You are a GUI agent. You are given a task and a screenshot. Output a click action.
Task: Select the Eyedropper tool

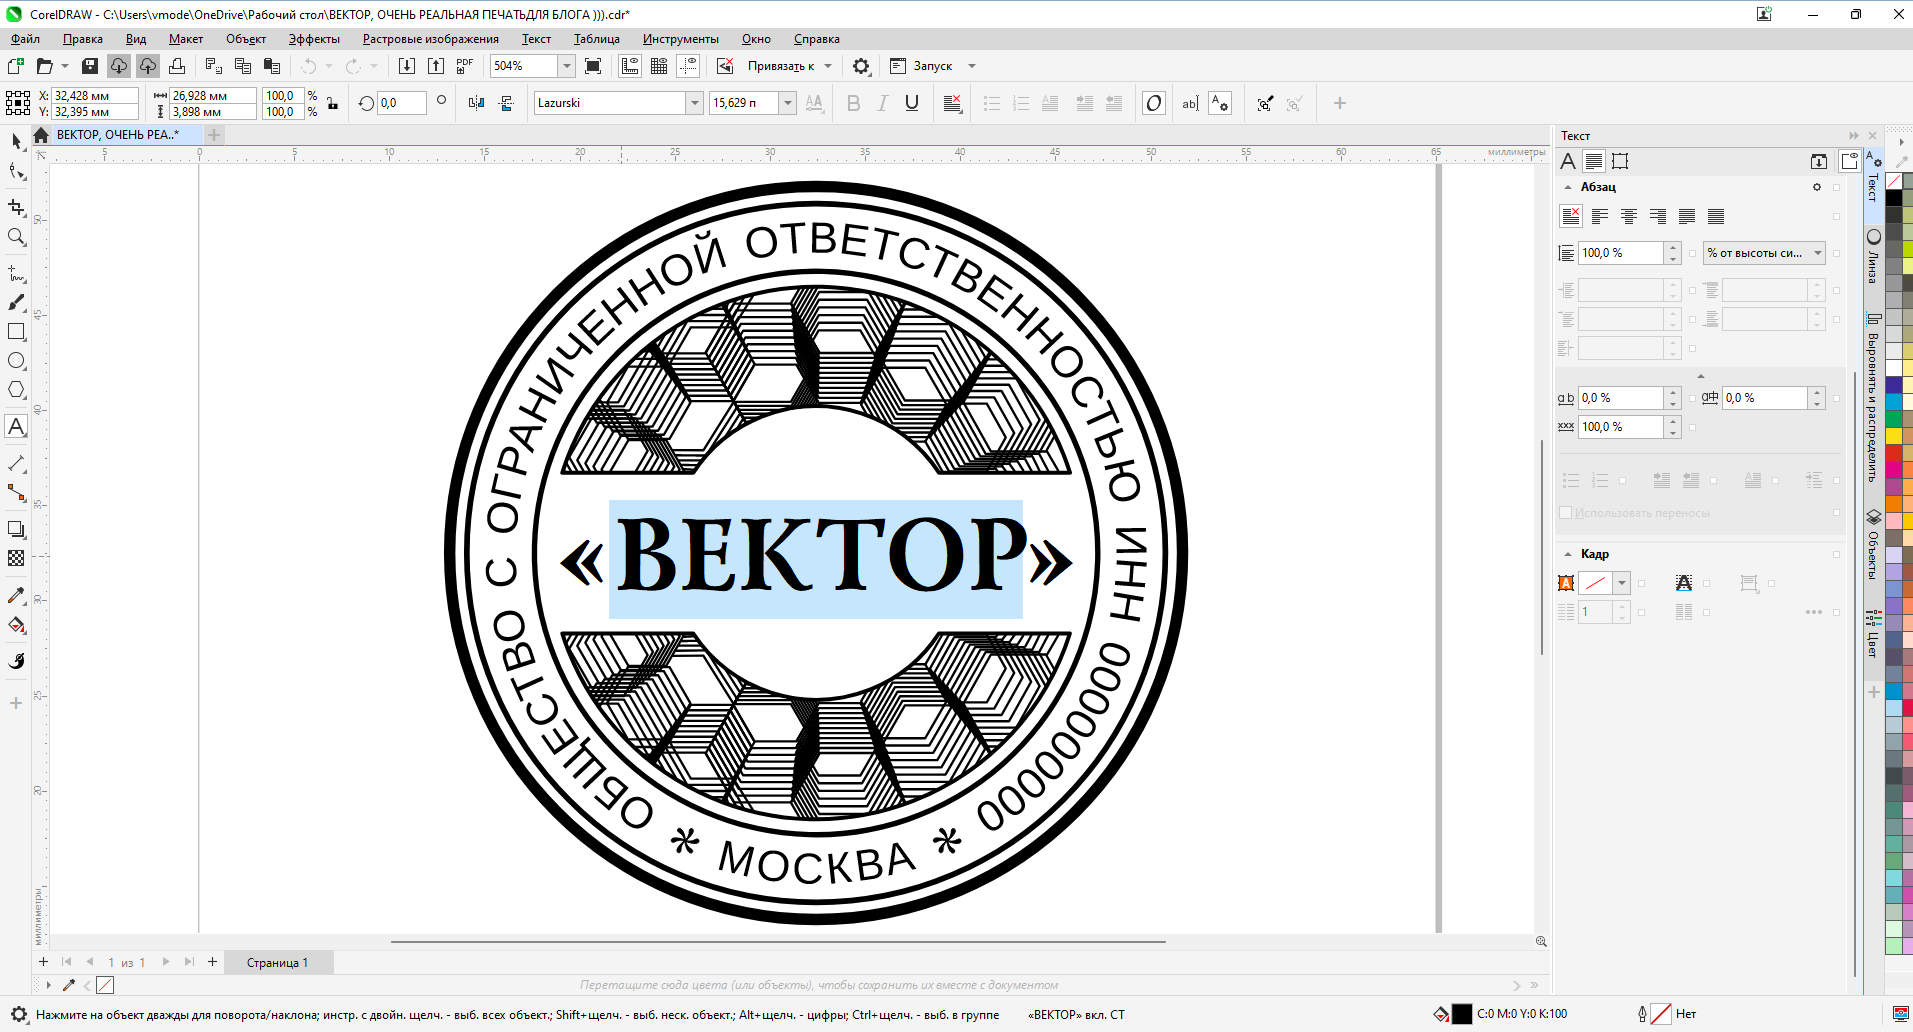(16, 595)
